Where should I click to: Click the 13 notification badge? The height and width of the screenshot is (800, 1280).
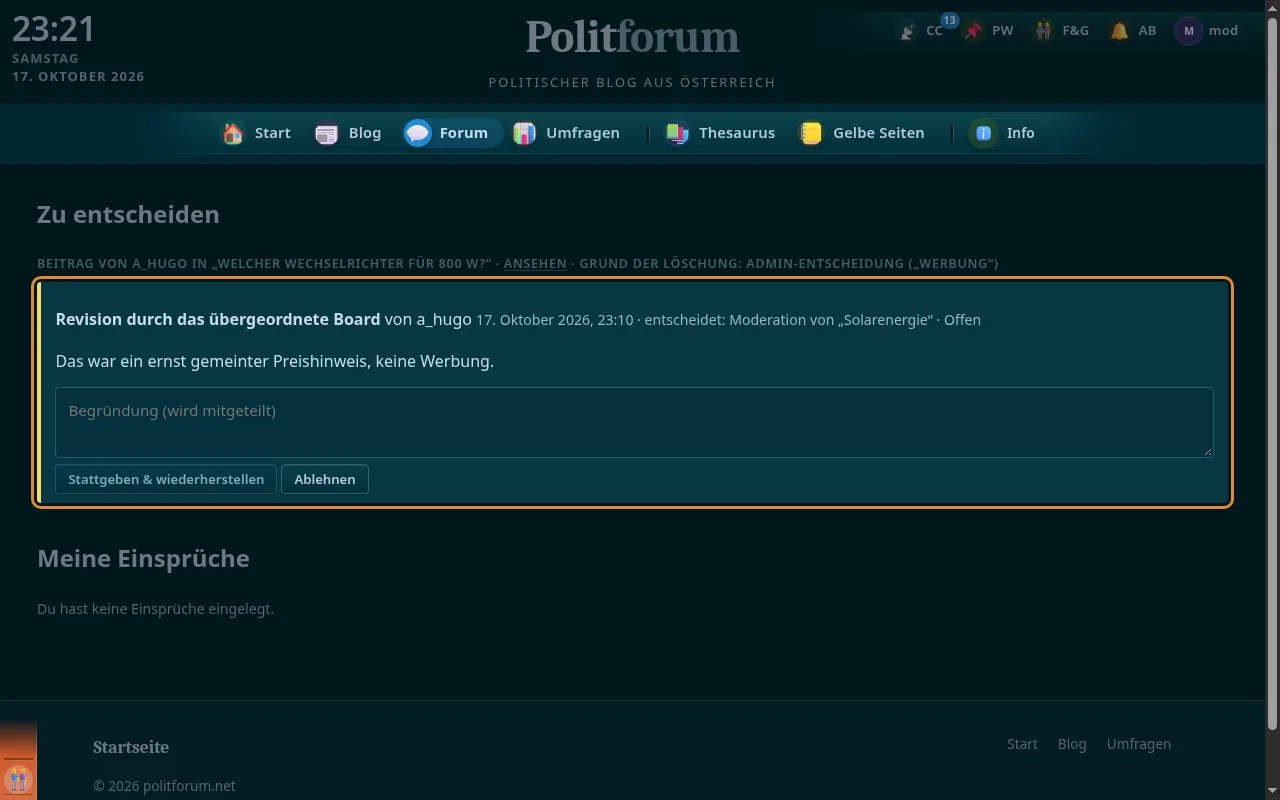(949, 20)
